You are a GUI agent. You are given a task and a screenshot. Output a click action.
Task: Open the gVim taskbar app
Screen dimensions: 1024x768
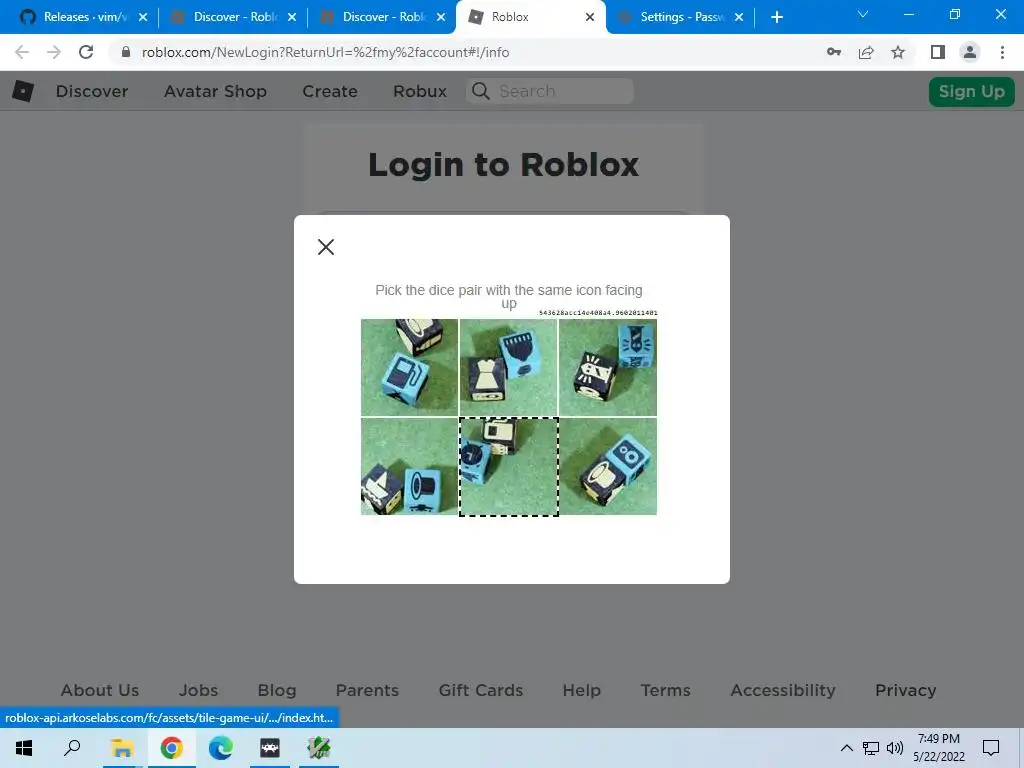click(319, 748)
